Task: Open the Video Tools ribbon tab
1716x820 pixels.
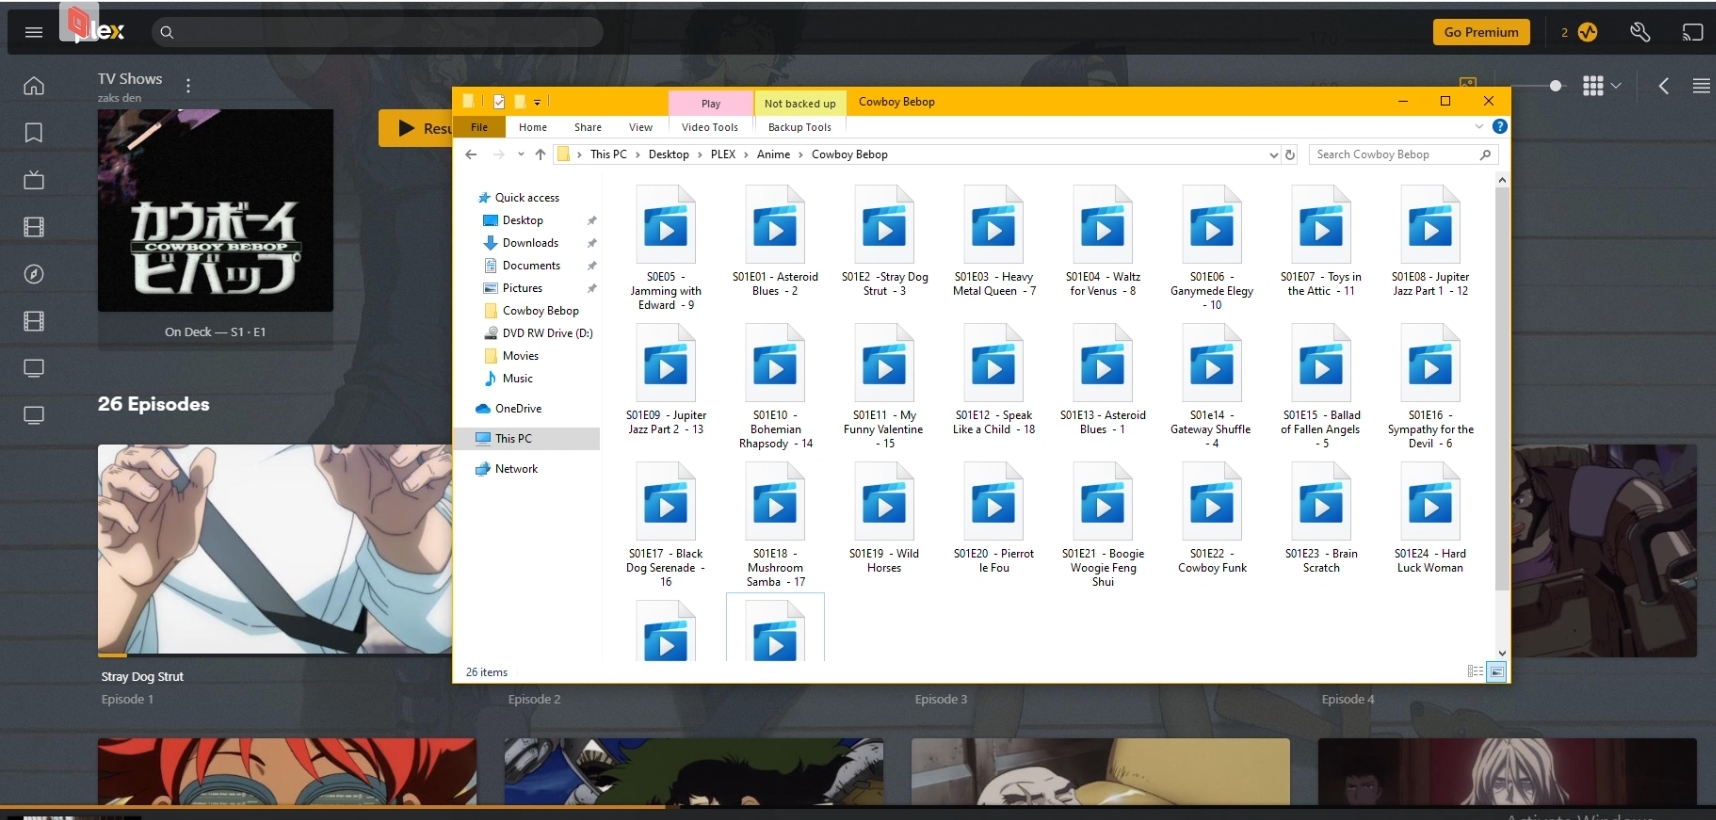Action: (709, 127)
